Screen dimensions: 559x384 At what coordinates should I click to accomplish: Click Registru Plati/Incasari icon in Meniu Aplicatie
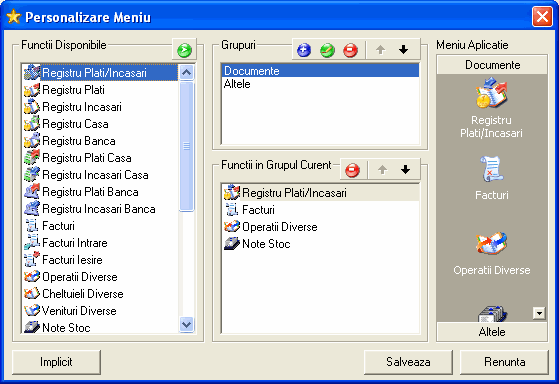point(491,93)
